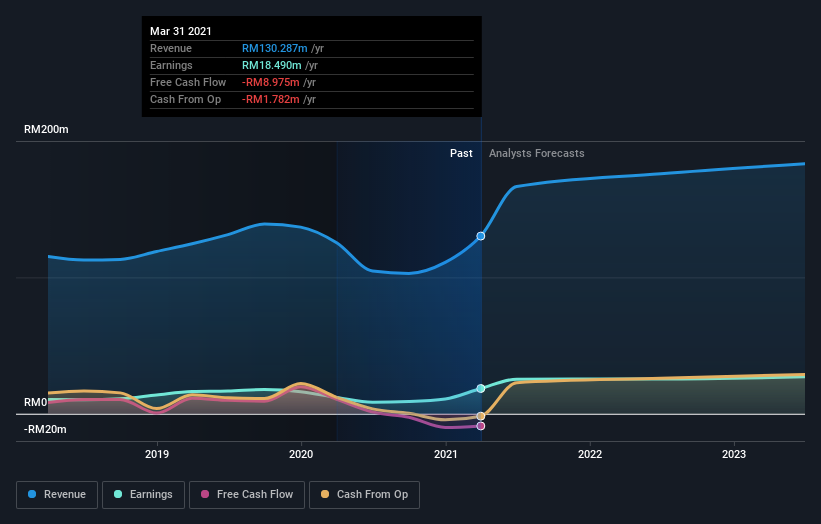
Task: Click the pink Free Cash Flow data point
Action: [481, 426]
